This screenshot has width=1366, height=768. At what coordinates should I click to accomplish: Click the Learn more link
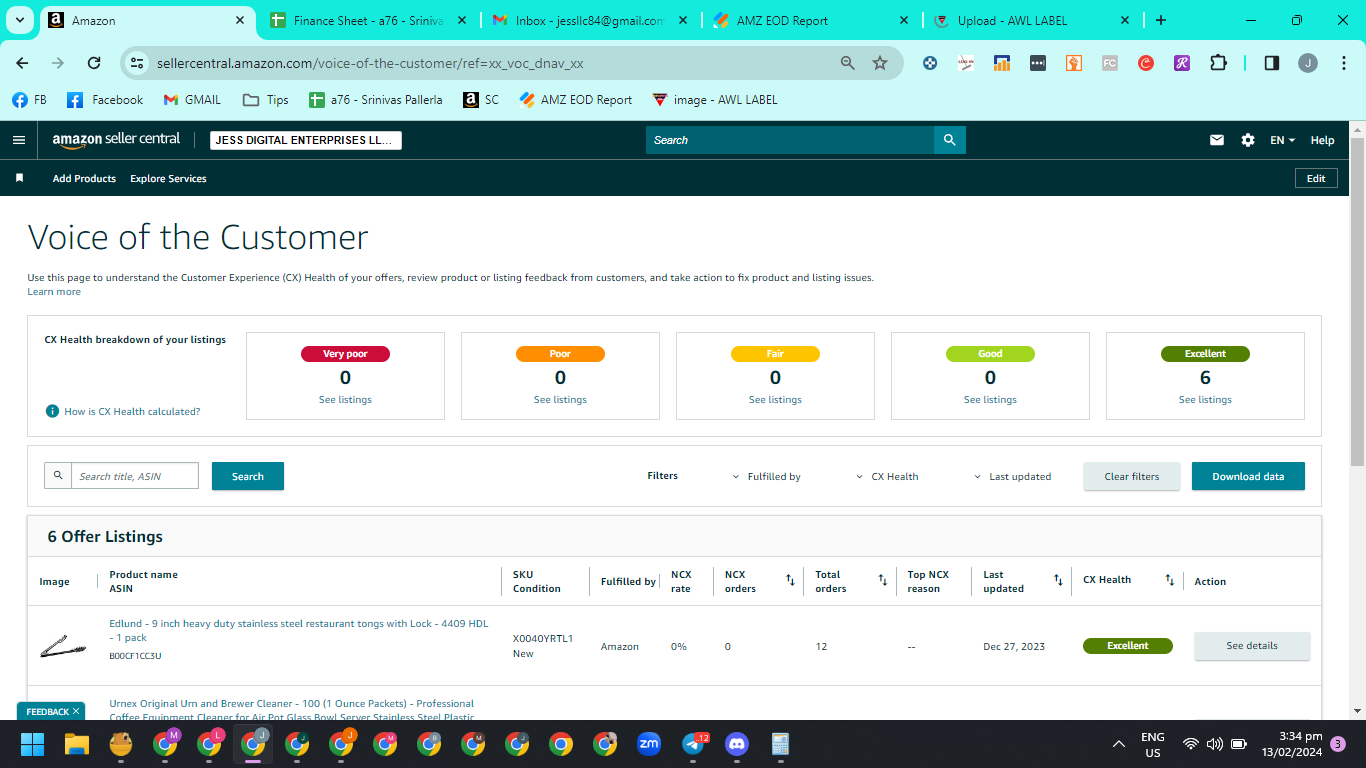point(54,292)
